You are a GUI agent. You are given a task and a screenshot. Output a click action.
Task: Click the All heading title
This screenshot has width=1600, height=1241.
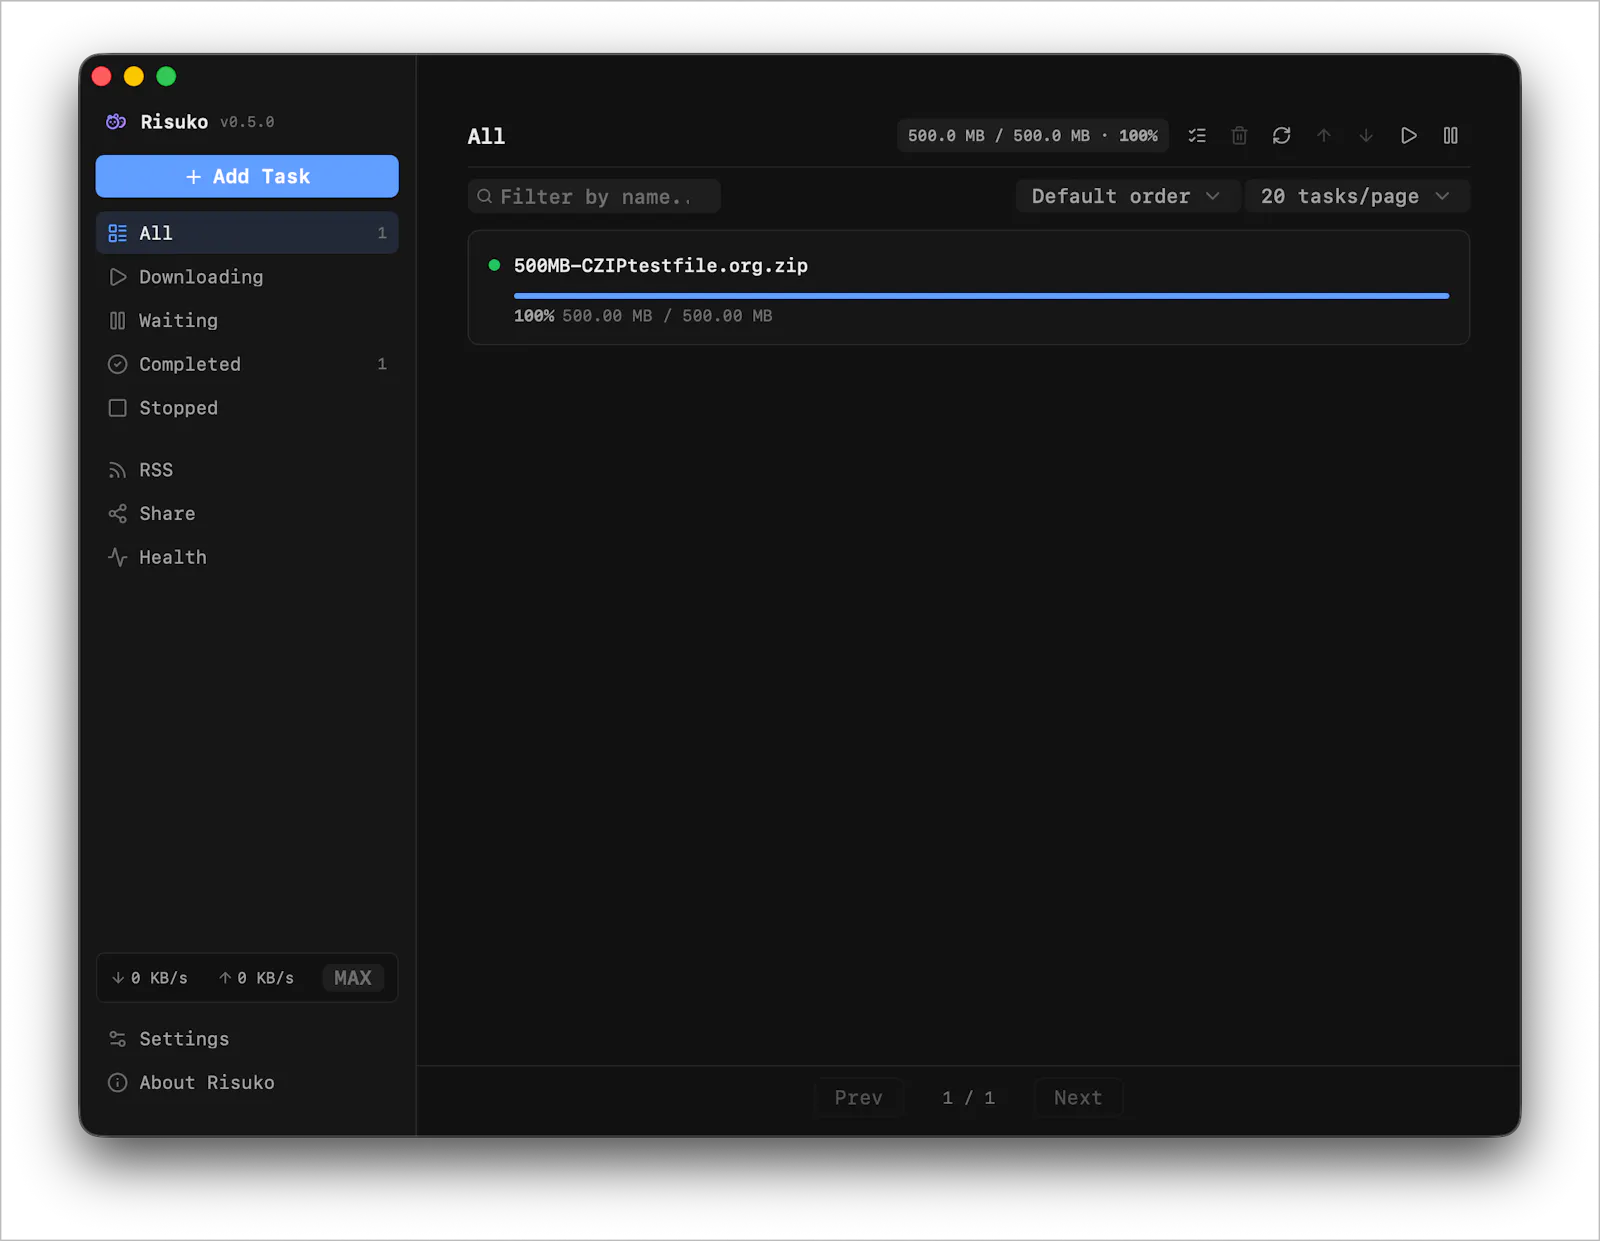tap(486, 136)
